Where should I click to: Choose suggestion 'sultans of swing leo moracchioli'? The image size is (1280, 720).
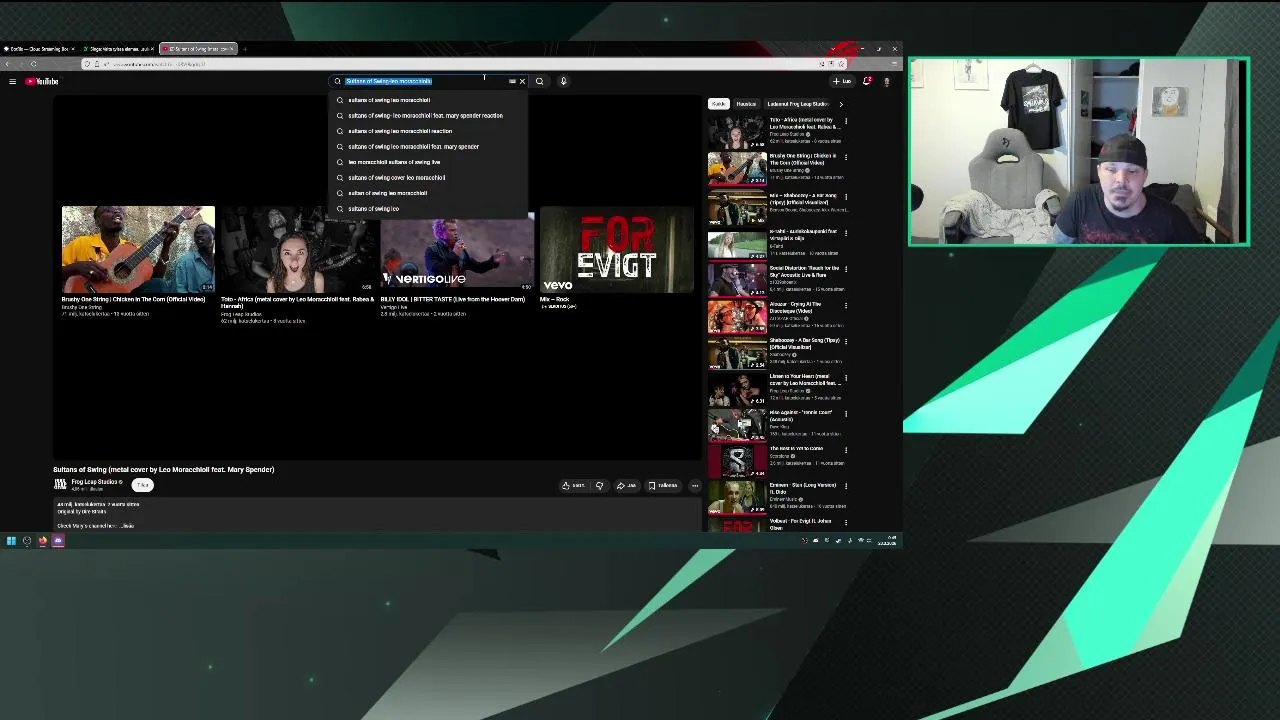(428, 100)
